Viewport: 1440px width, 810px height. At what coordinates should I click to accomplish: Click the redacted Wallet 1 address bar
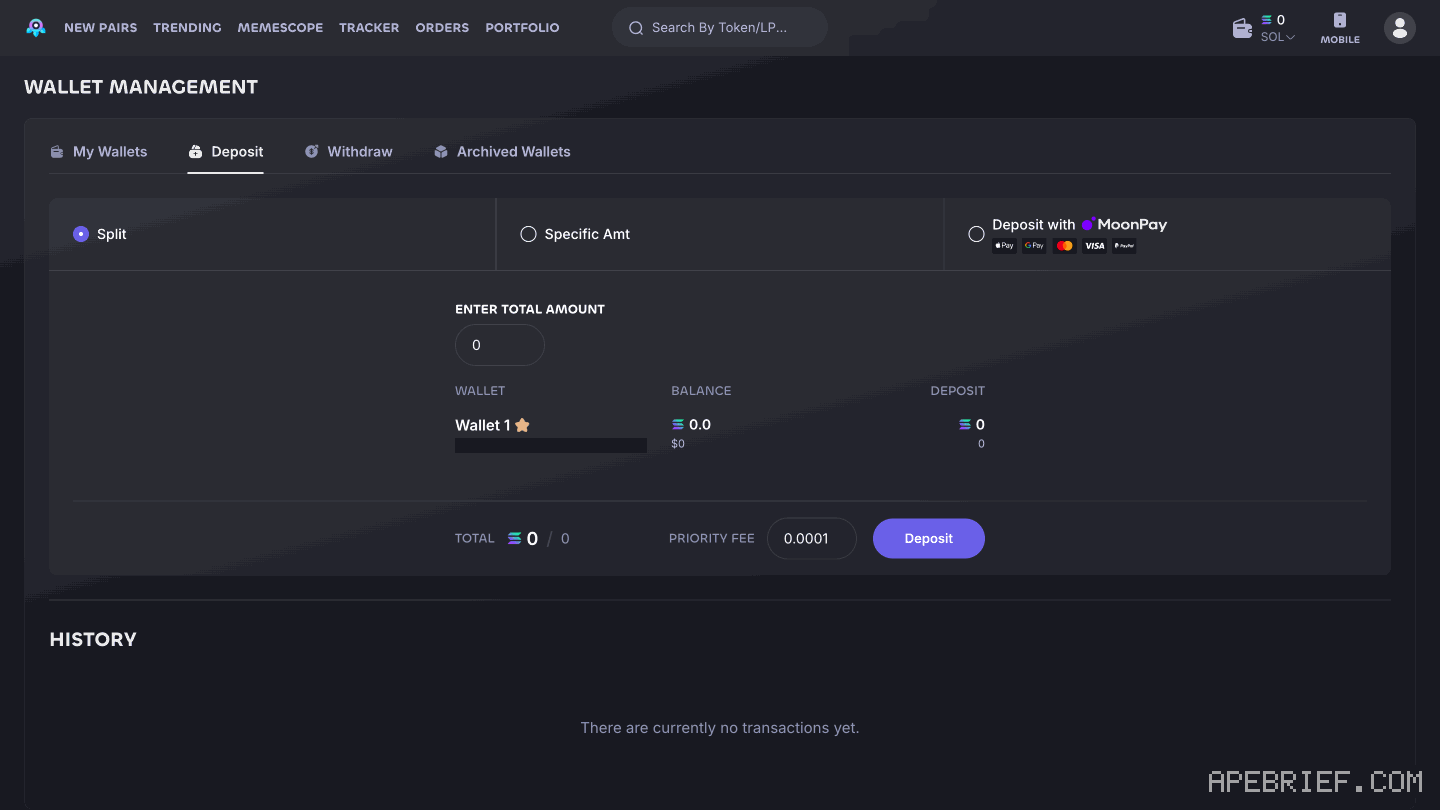(551, 445)
